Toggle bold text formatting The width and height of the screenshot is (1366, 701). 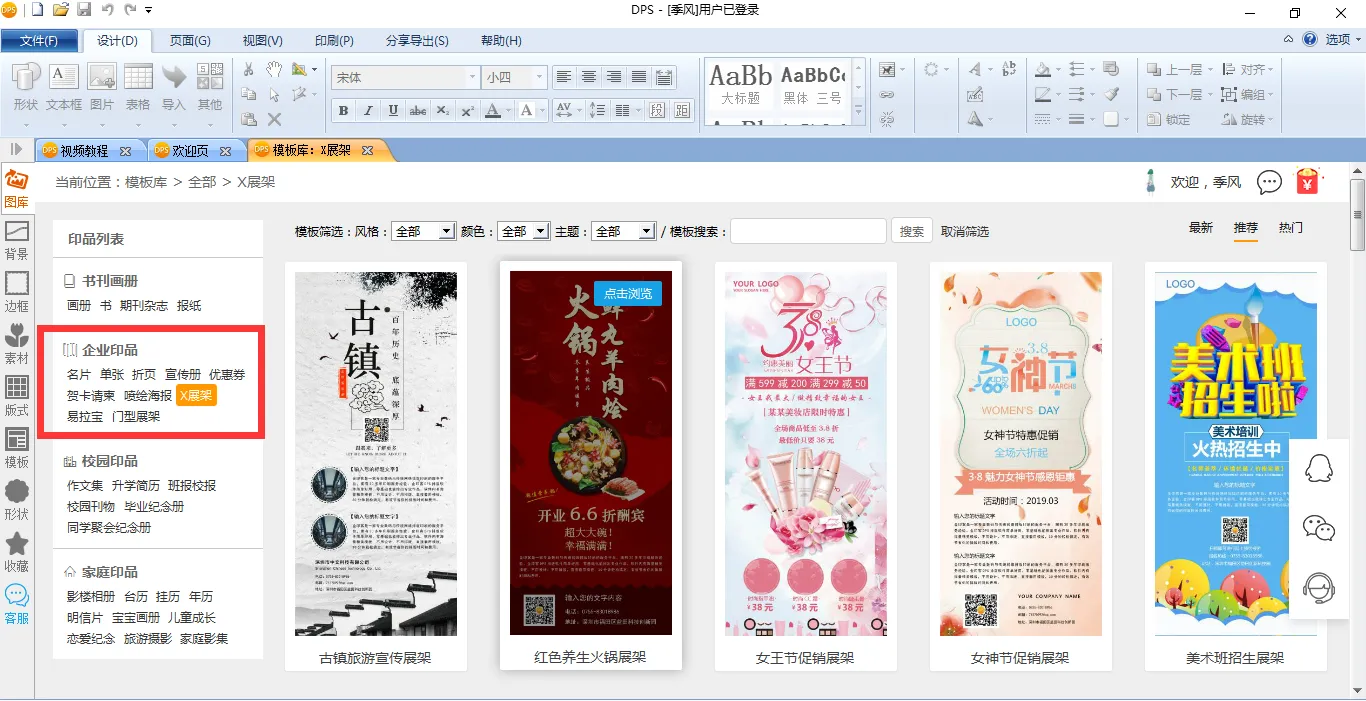click(344, 110)
